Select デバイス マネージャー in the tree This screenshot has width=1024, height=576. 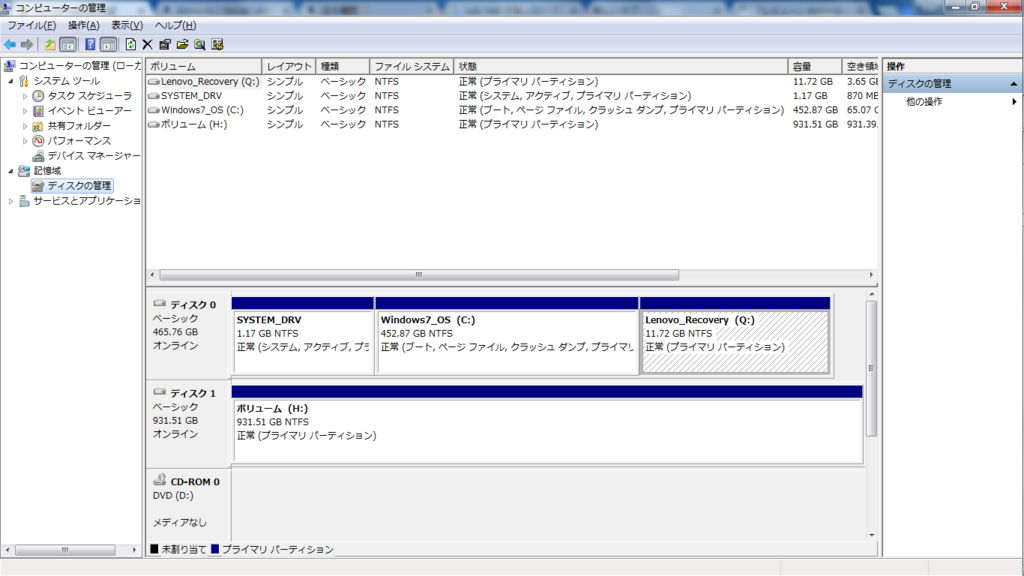[x=94, y=156]
